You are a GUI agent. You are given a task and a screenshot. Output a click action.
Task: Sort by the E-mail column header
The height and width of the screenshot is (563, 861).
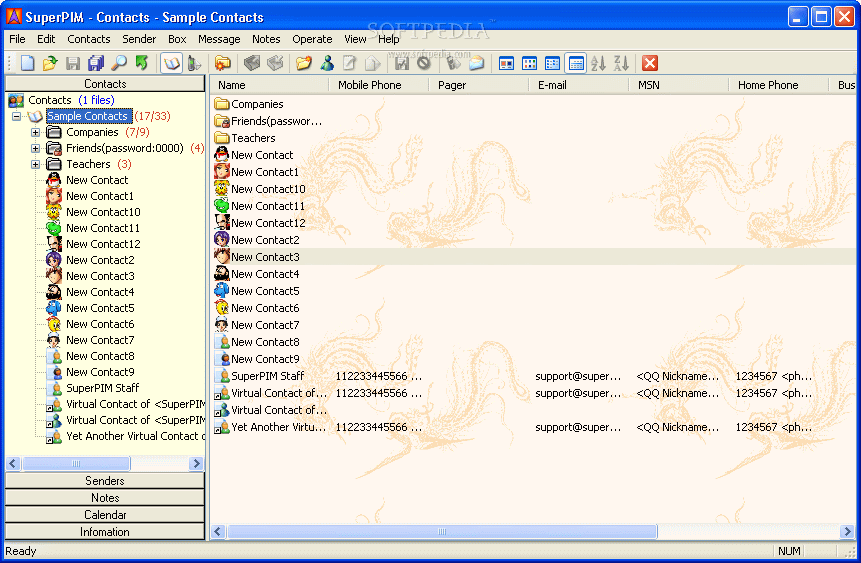pyautogui.click(x=579, y=85)
